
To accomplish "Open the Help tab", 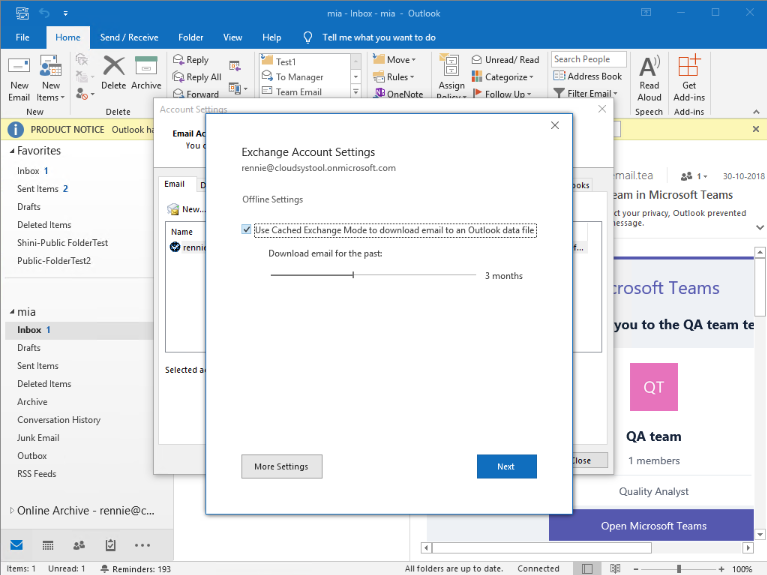I will coord(271,38).
